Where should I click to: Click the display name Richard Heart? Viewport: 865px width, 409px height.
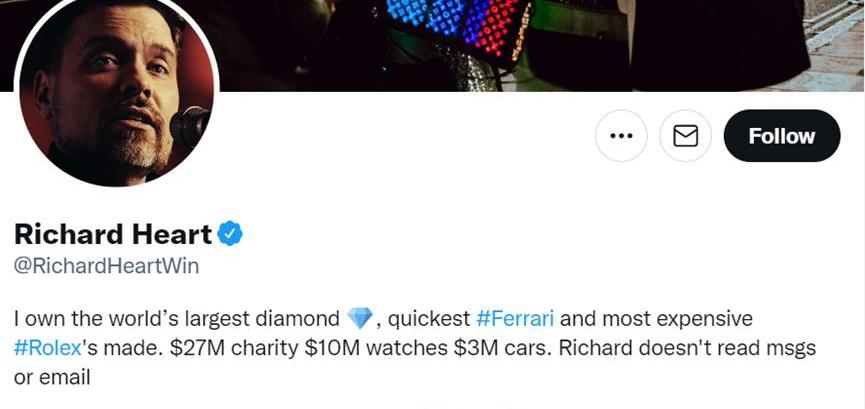(113, 235)
